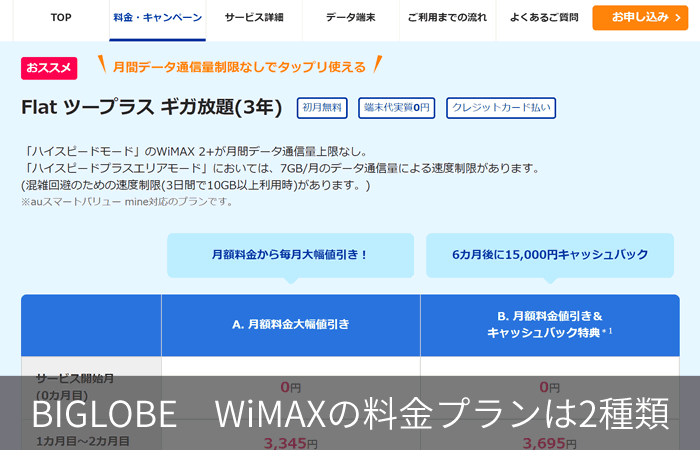Image resolution: width=700 pixels, height=450 pixels.
Task: Click the WiMAX 2+ 月間データ通信量上限なし line
Action: coord(196,152)
